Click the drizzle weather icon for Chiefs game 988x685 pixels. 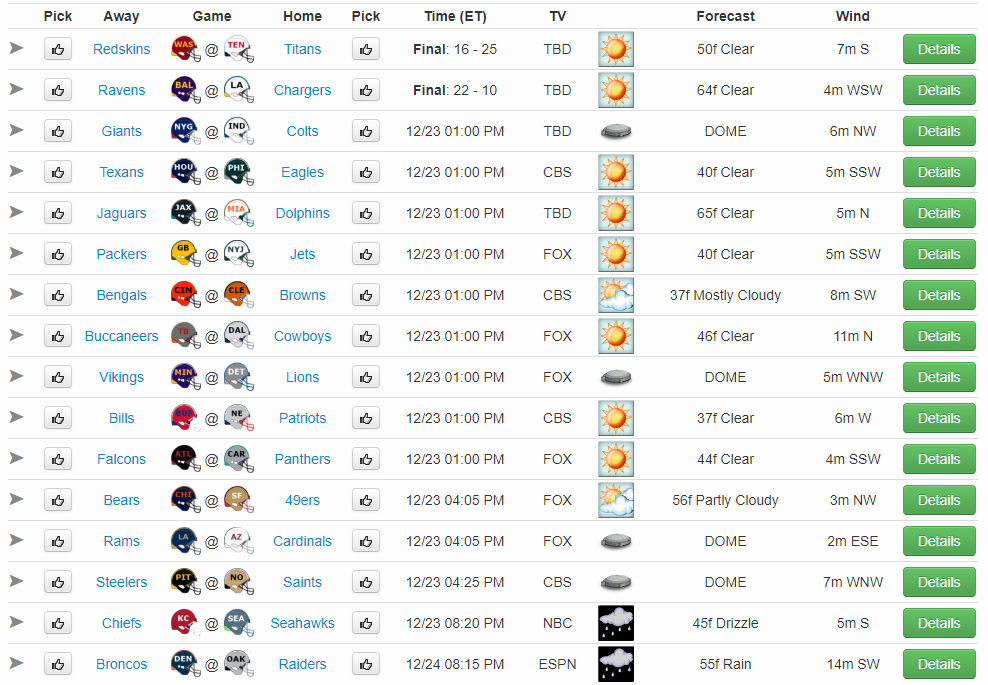click(615, 623)
